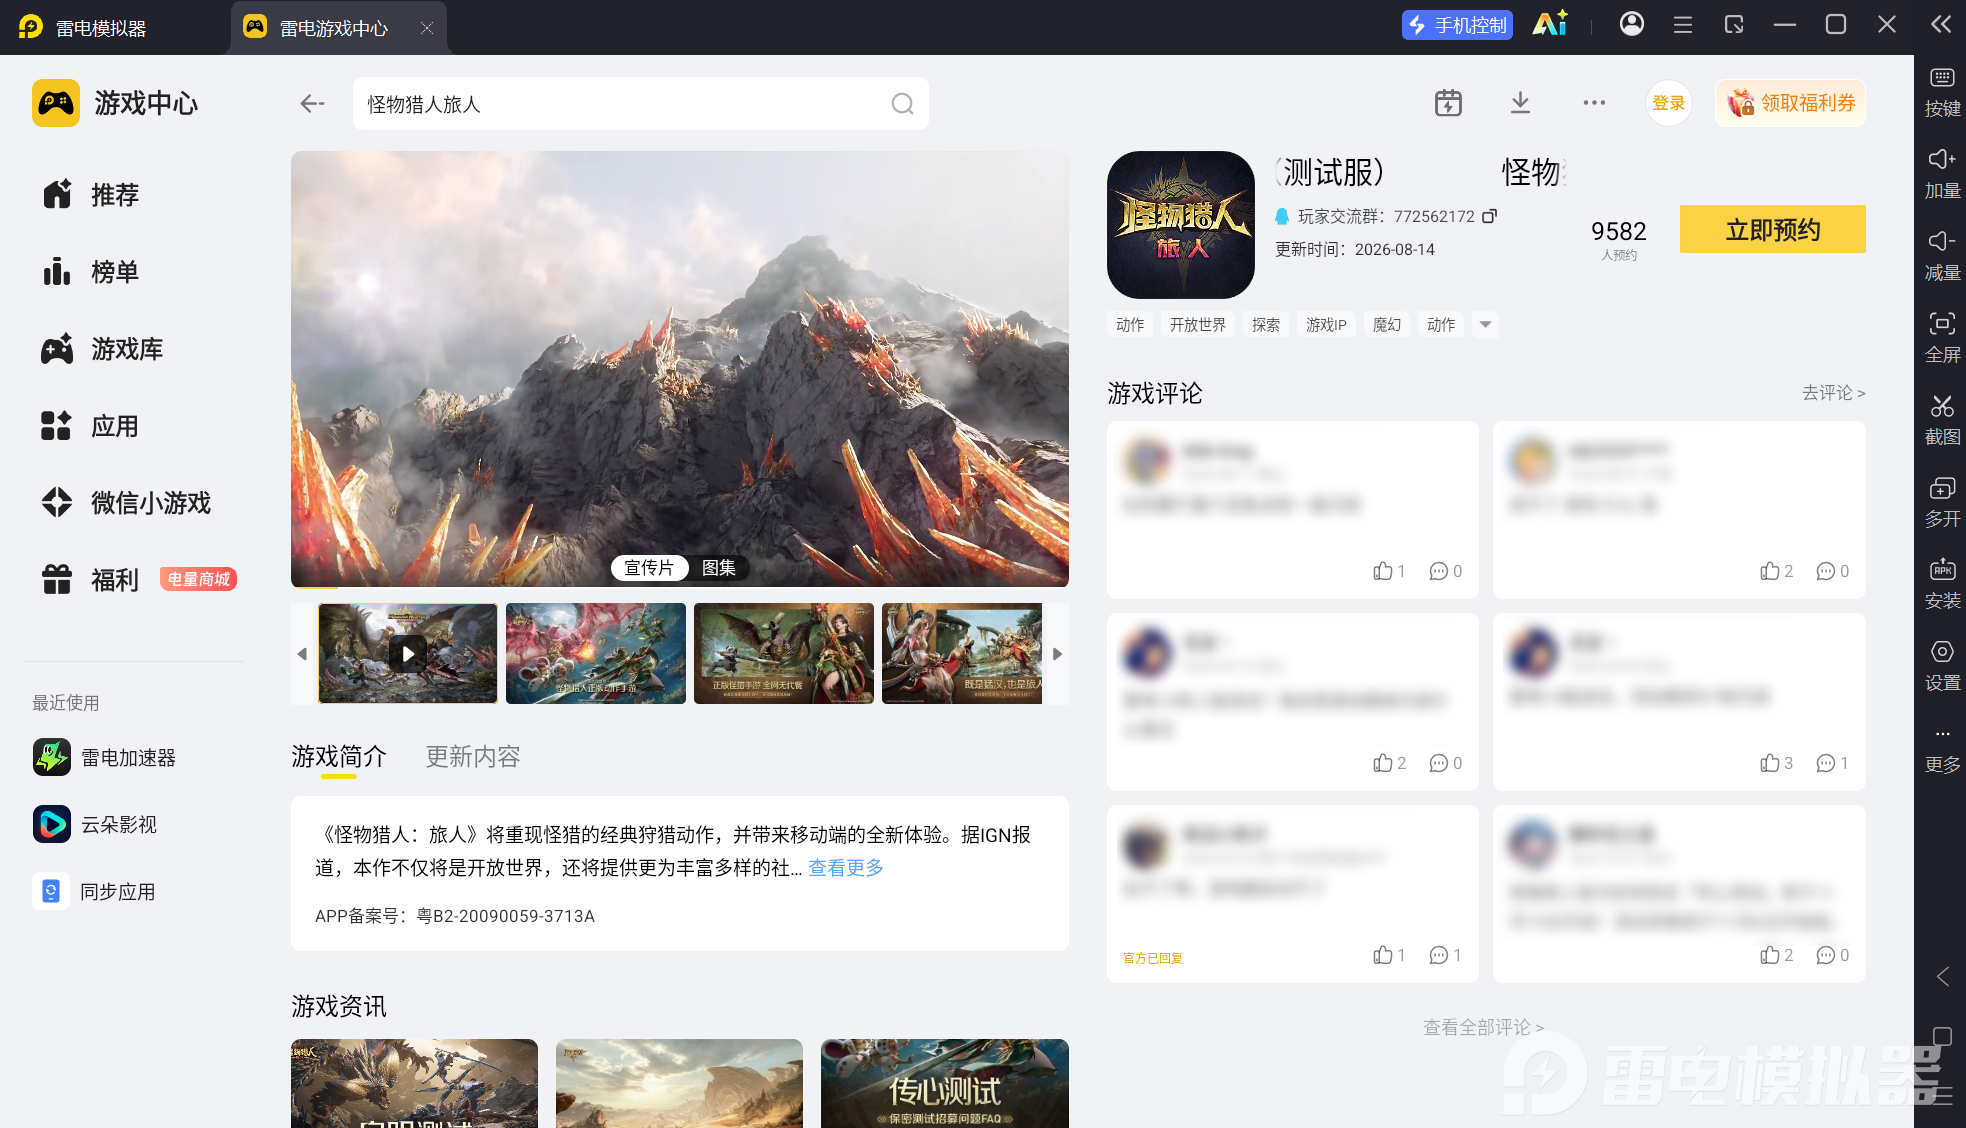This screenshot has height=1128, width=1966.
Task: Open the 推荐 sidebar section
Action: tap(90, 195)
